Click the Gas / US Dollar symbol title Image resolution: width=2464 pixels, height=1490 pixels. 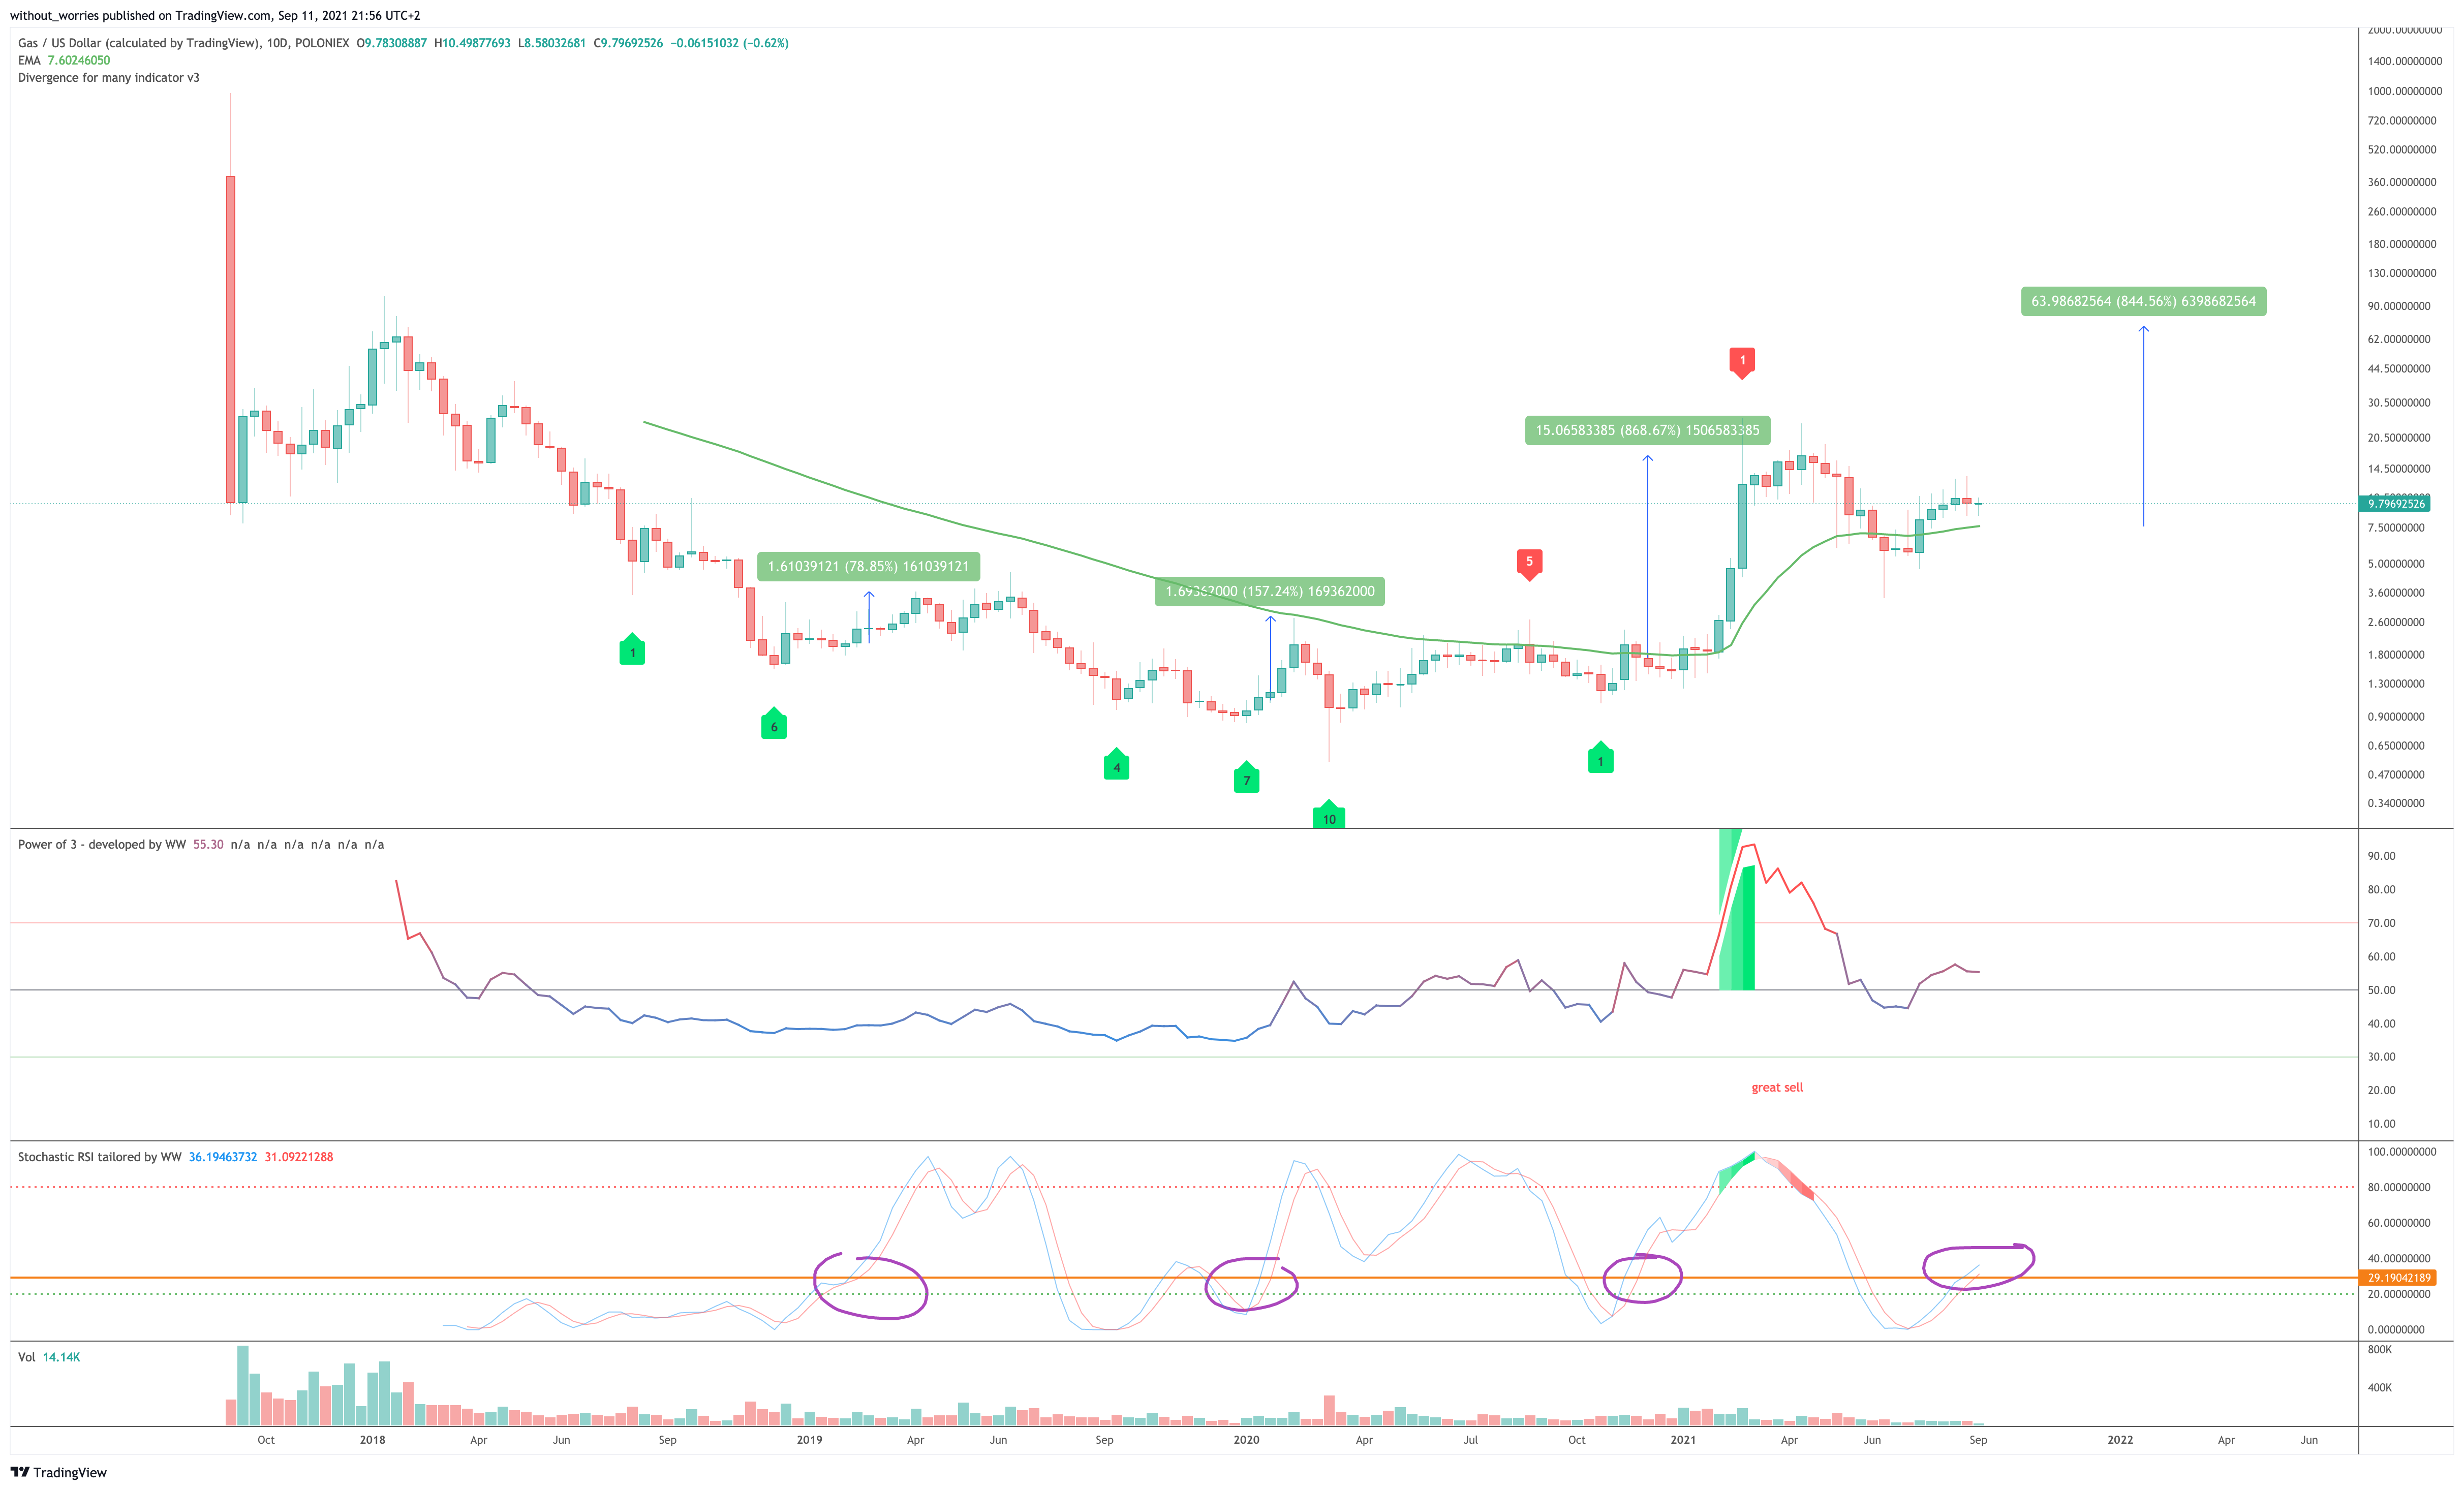tap(183, 43)
